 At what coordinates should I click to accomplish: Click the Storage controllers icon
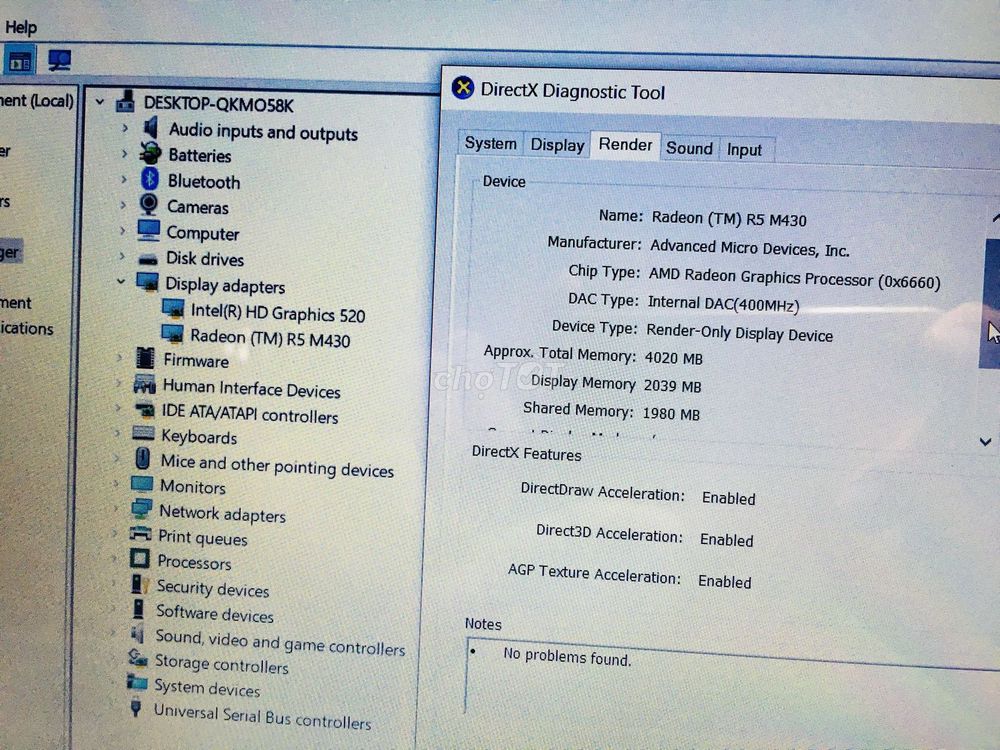click(138, 657)
